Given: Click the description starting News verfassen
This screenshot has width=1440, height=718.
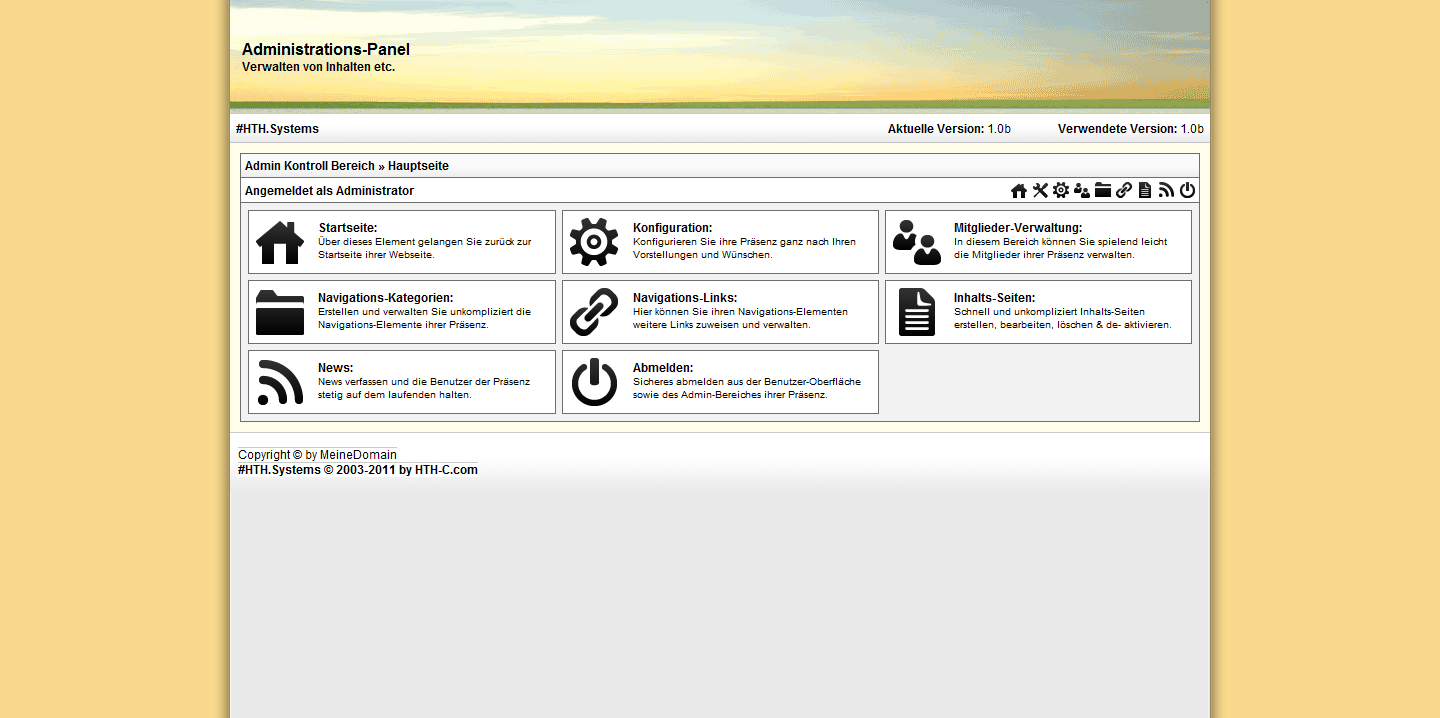Looking at the screenshot, I should [424, 388].
